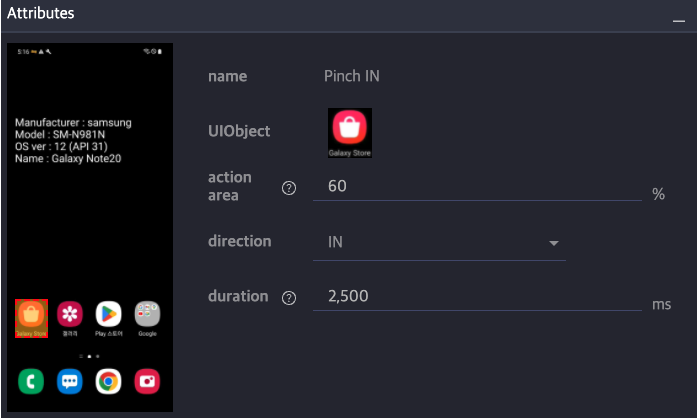Tap the home screen page indicator dots
The height and width of the screenshot is (420, 697).
point(89,355)
